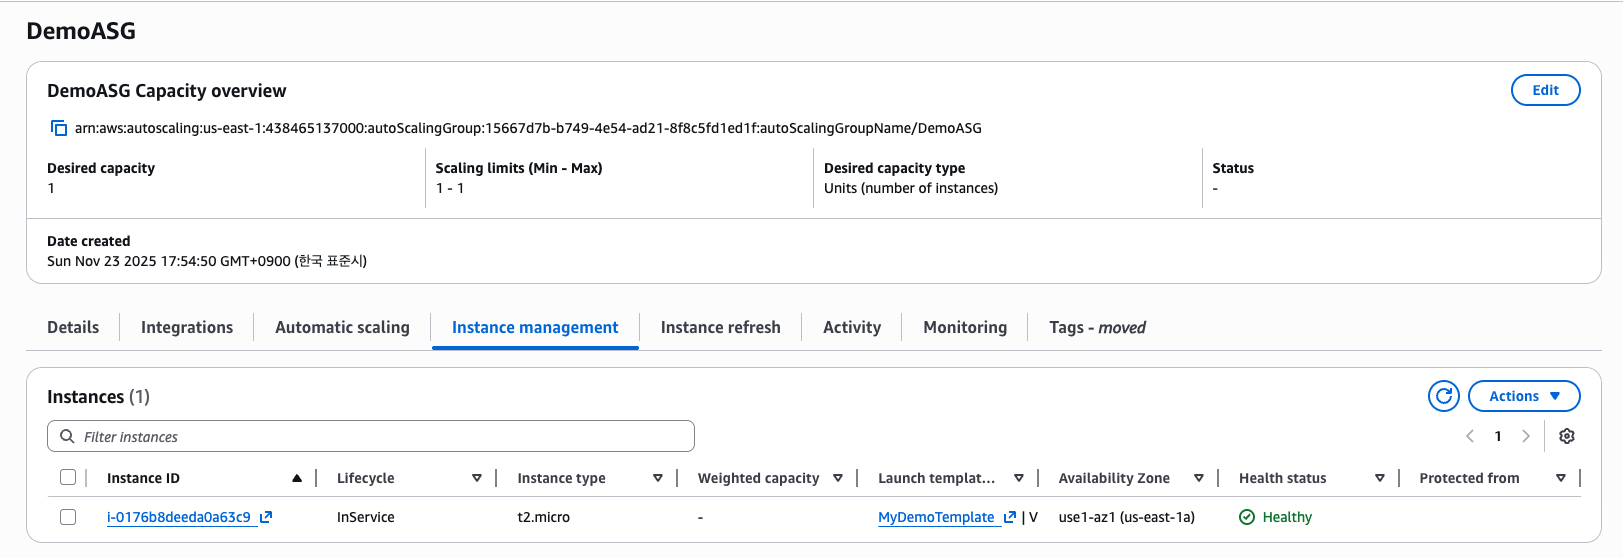The width and height of the screenshot is (1623, 558).
Task: Edit the DemoASG capacity overview
Action: pos(1545,90)
